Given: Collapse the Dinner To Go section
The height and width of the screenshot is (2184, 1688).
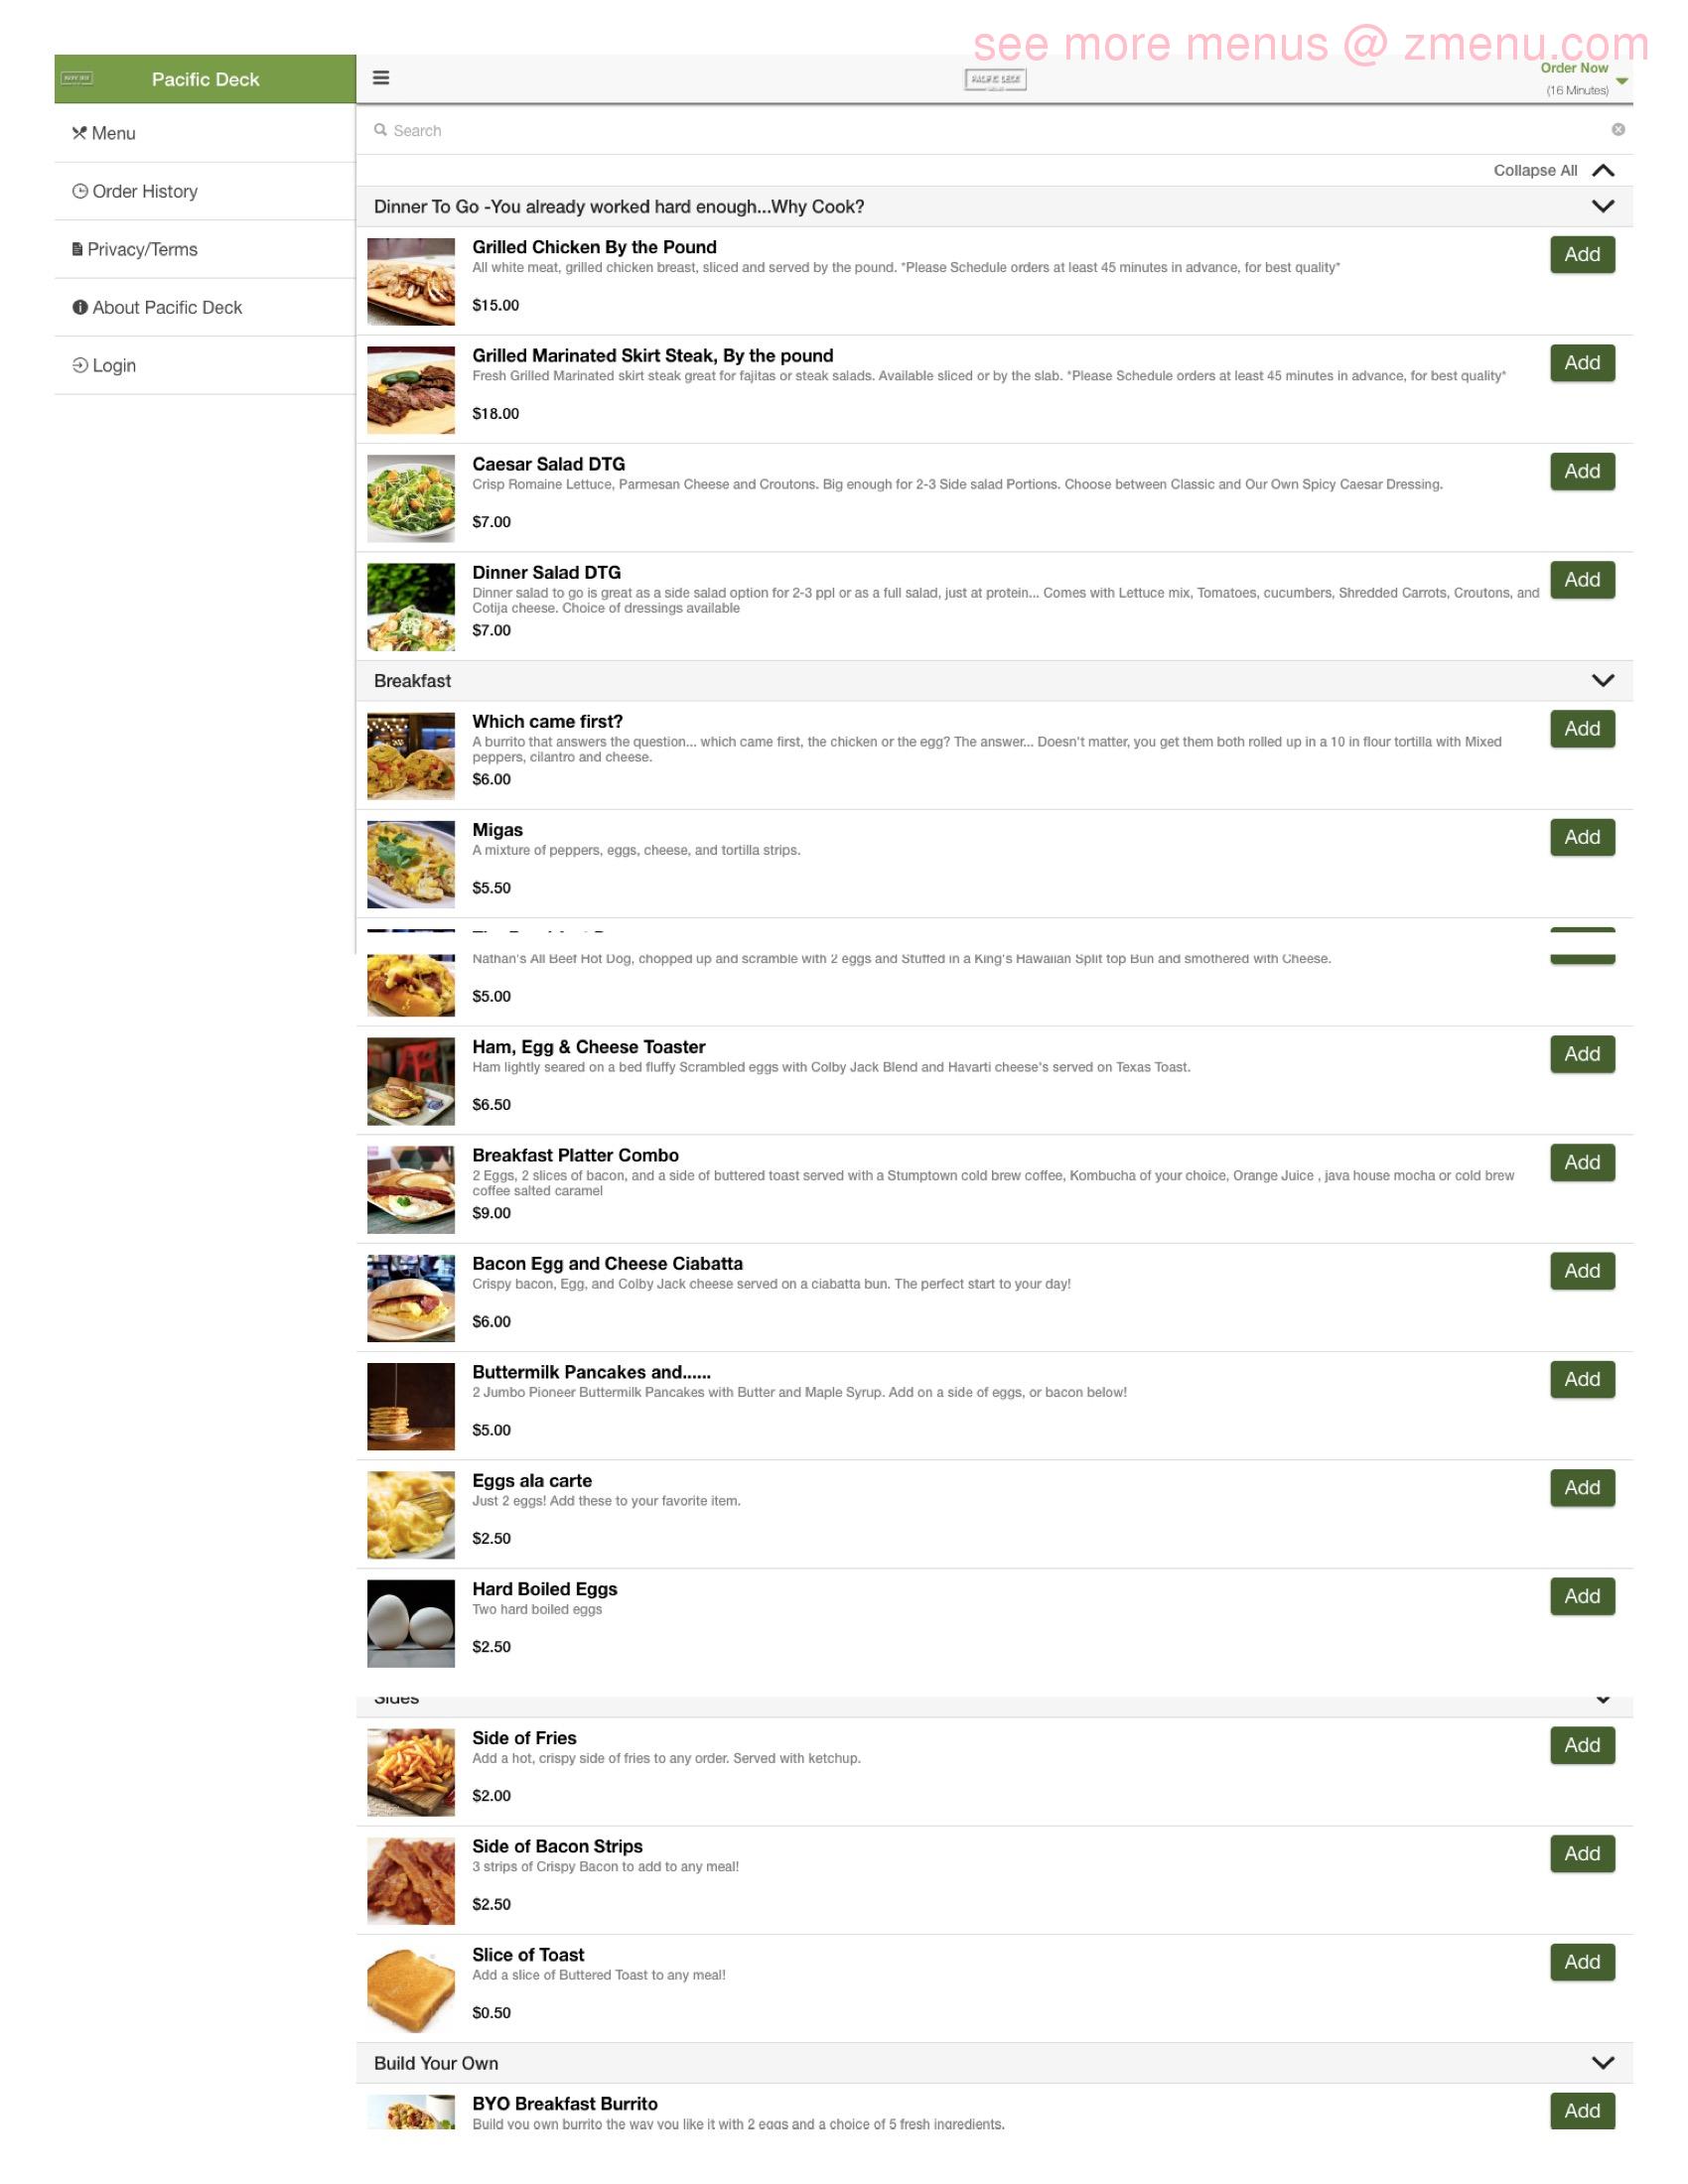Looking at the screenshot, I should click(x=1602, y=207).
